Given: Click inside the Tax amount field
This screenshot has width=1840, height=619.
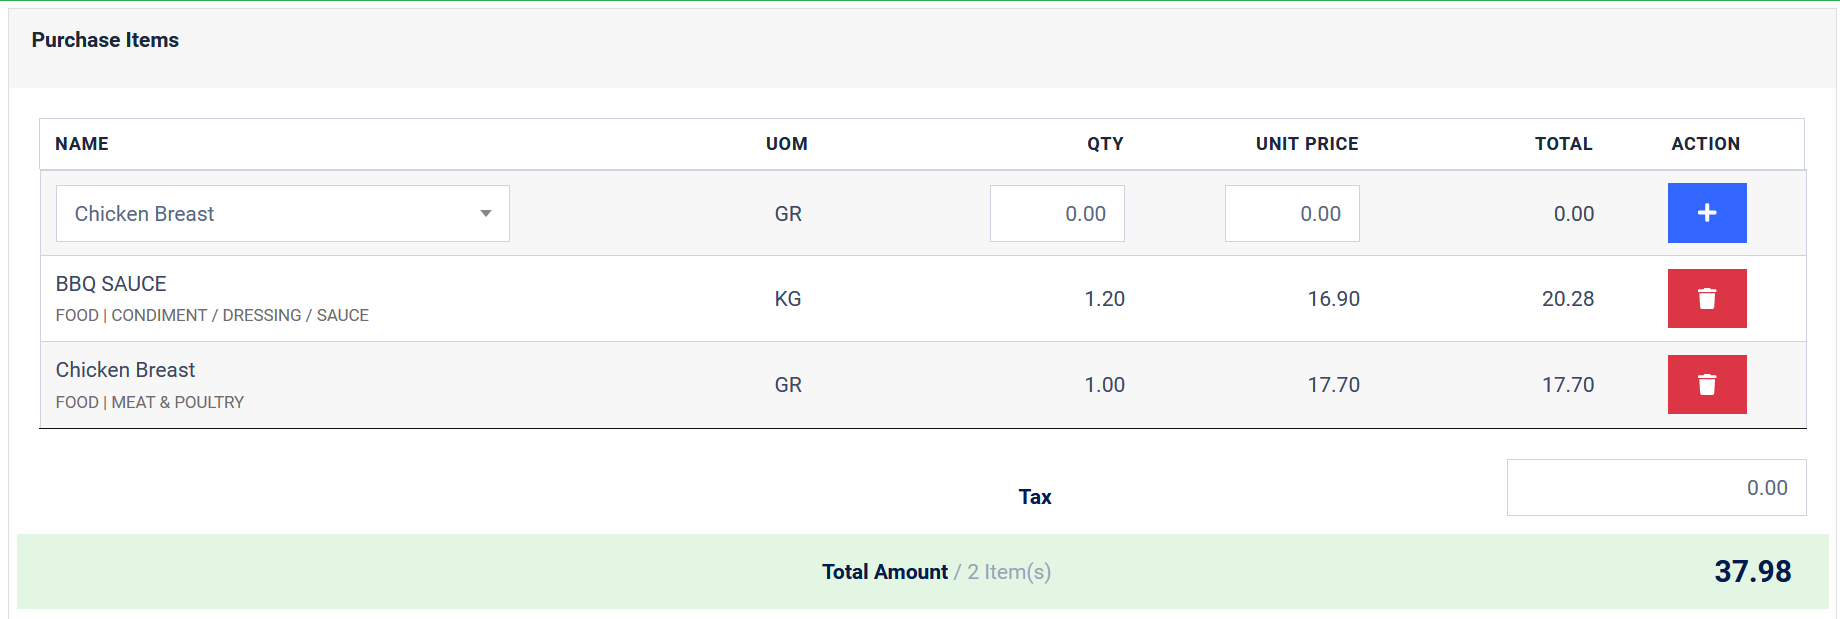Looking at the screenshot, I should point(1655,488).
